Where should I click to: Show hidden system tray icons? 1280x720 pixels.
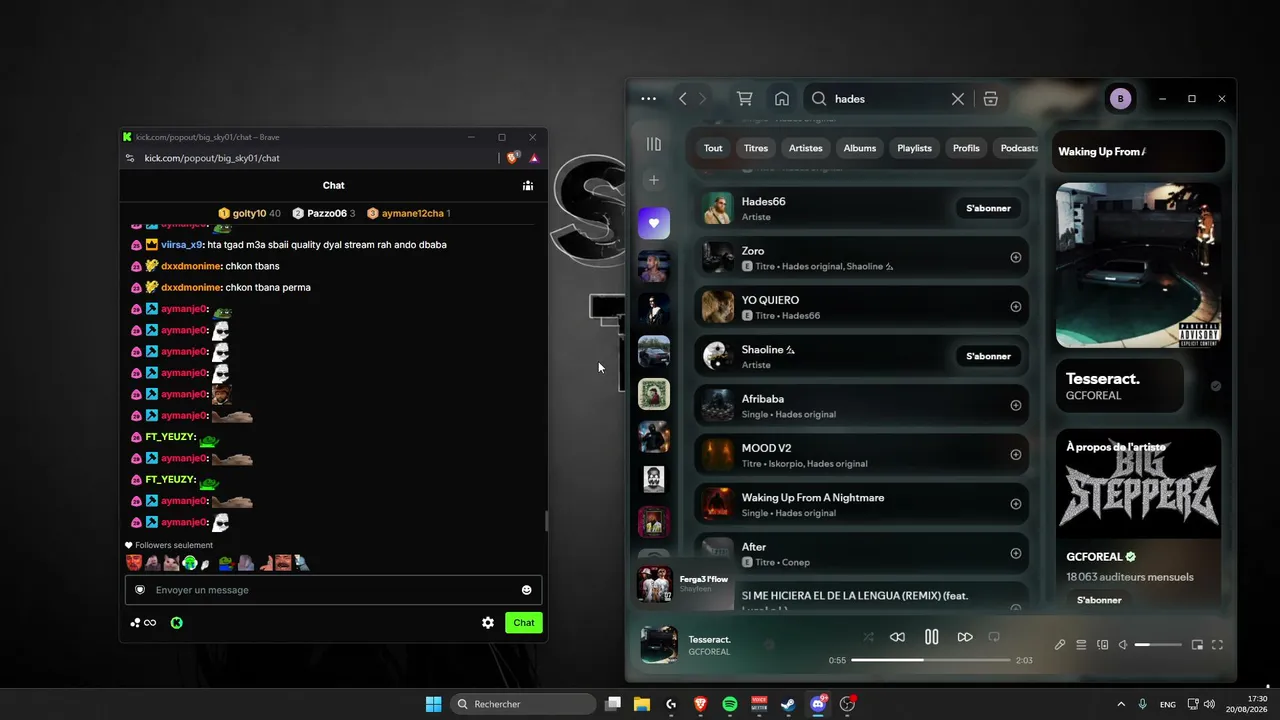[1121, 704]
